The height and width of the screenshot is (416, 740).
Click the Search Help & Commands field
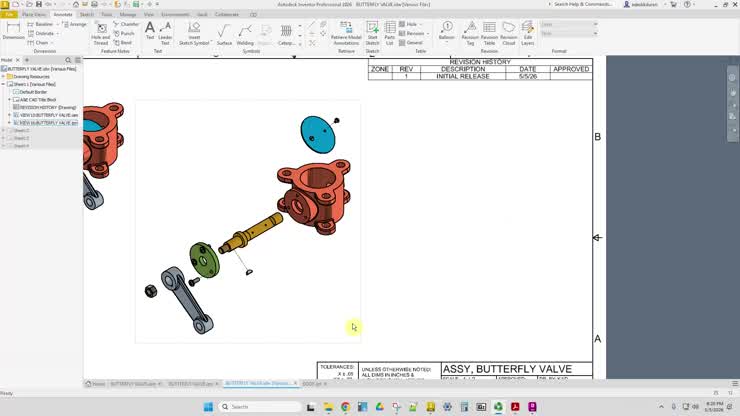(x=582, y=4)
